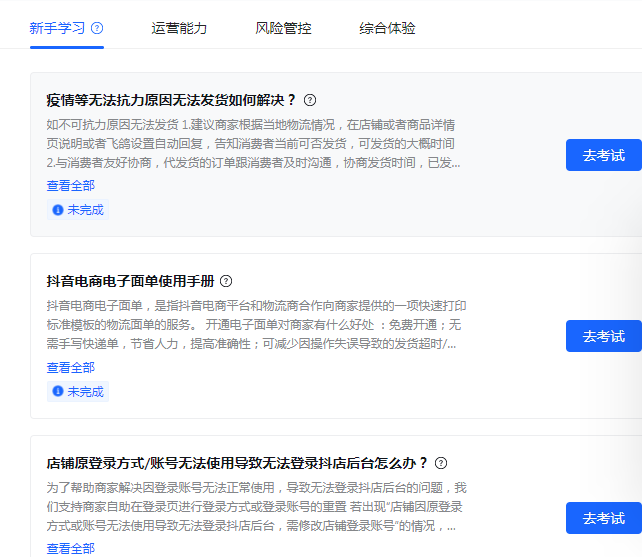This screenshot has height=557, width=642.
Task: Open 查看全部 under the 疫情 article
Action: [71, 186]
